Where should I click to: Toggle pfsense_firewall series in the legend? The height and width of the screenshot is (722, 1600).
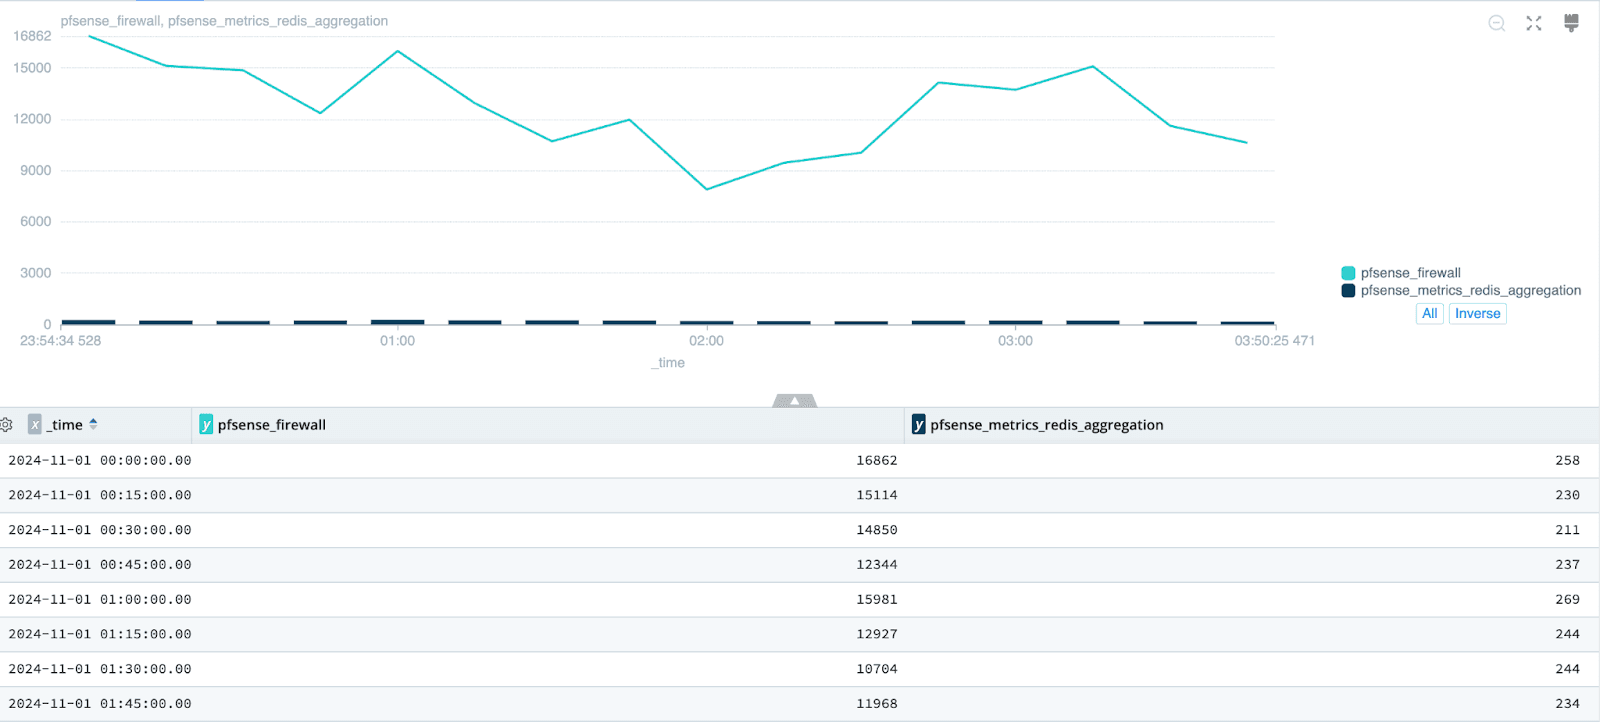1410,273
